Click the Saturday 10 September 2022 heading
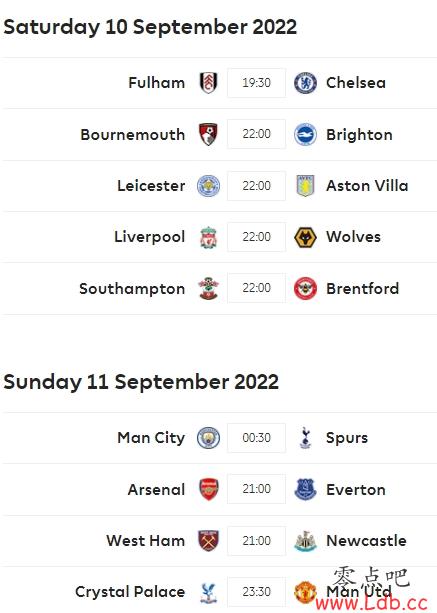This screenshot has height=613, width=437. point(150,27)
